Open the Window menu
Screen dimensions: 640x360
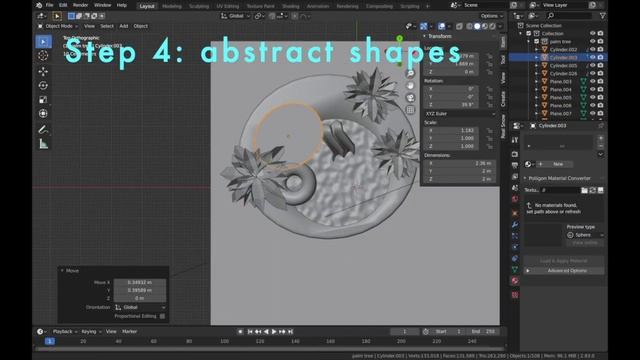tap(102, 5)
